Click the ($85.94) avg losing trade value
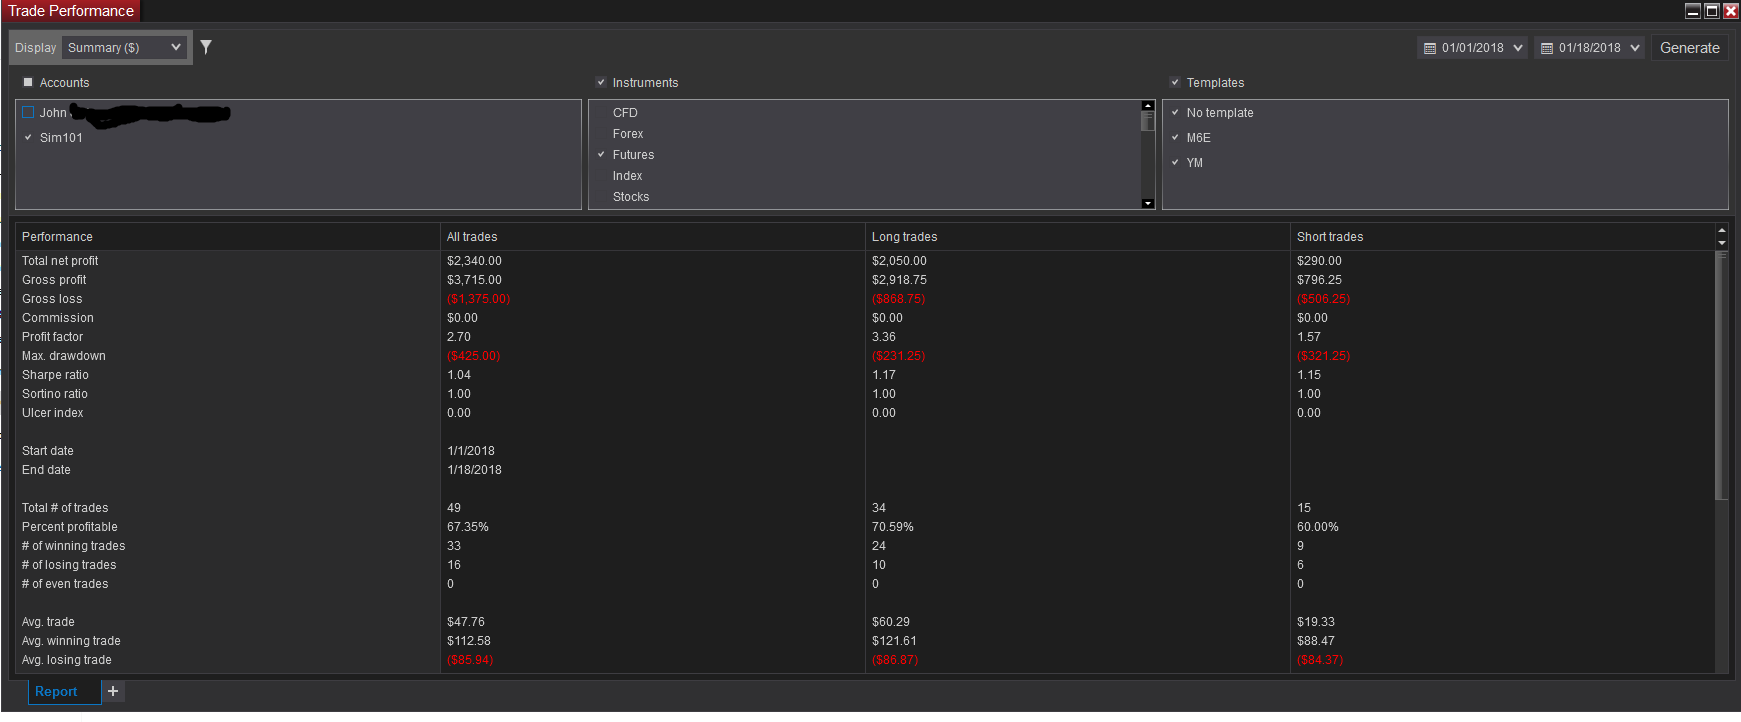This screenshot has width=1741, height=722. [470, 660]
